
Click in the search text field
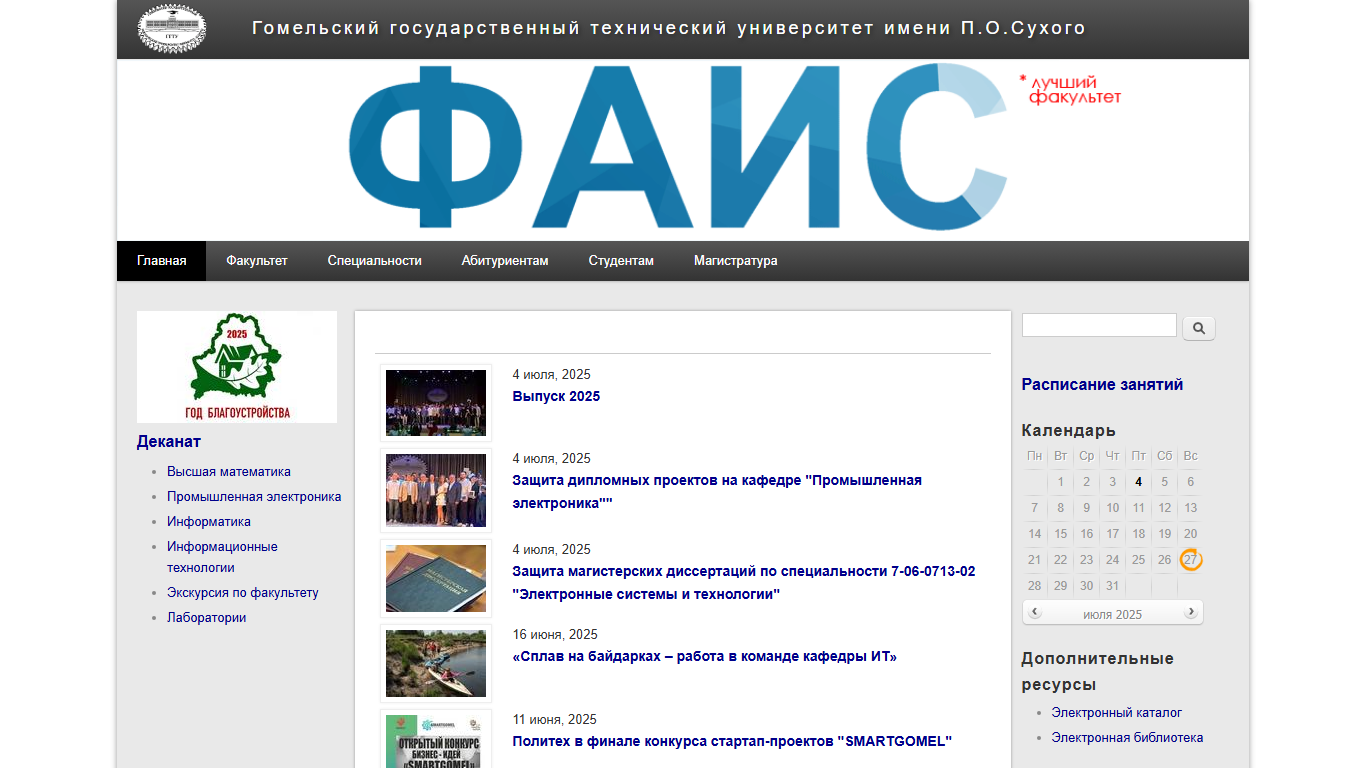point(1099,325)
